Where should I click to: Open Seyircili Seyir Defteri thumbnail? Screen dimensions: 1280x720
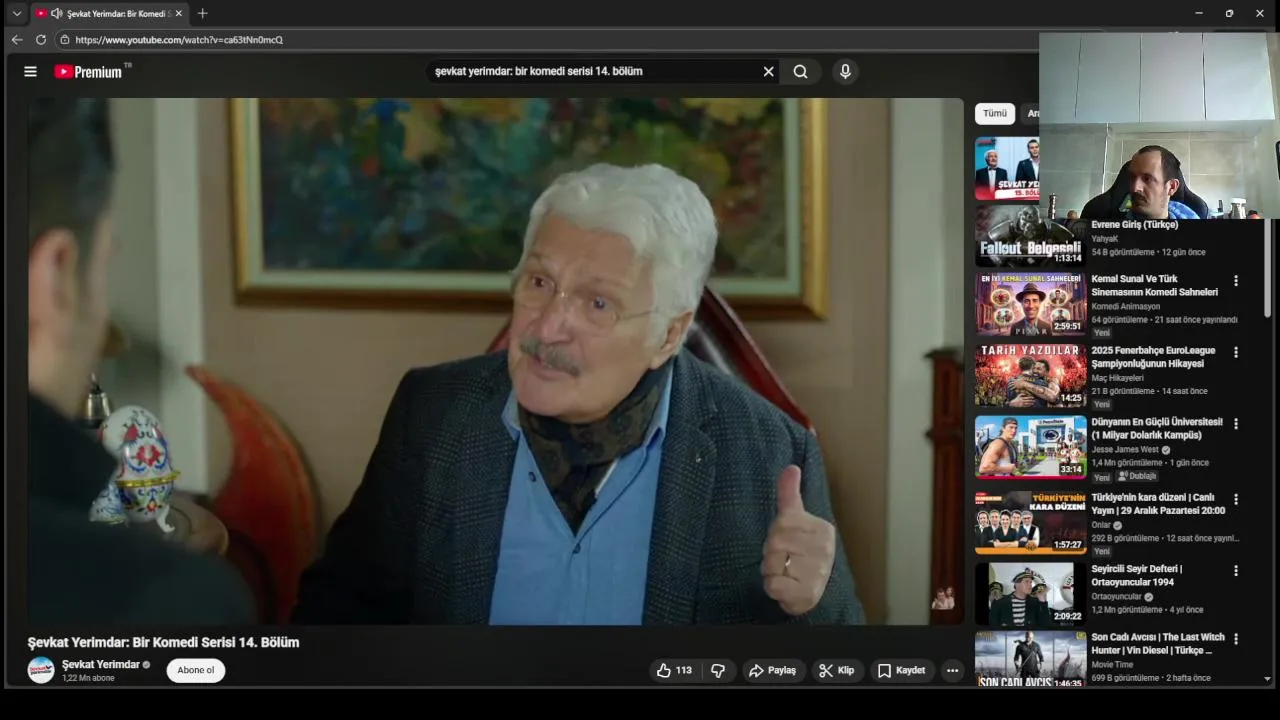(x=1030, y=594)
